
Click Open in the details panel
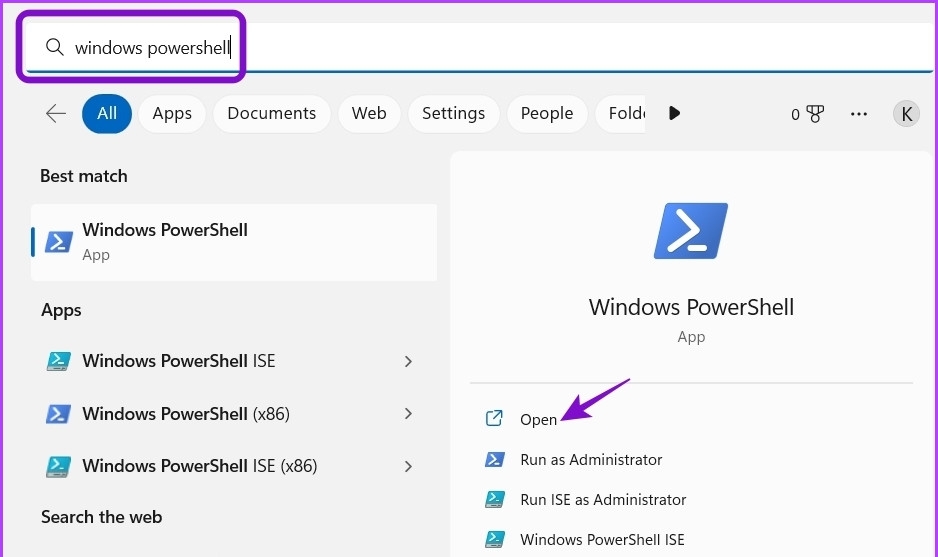[x=538, y=419]
